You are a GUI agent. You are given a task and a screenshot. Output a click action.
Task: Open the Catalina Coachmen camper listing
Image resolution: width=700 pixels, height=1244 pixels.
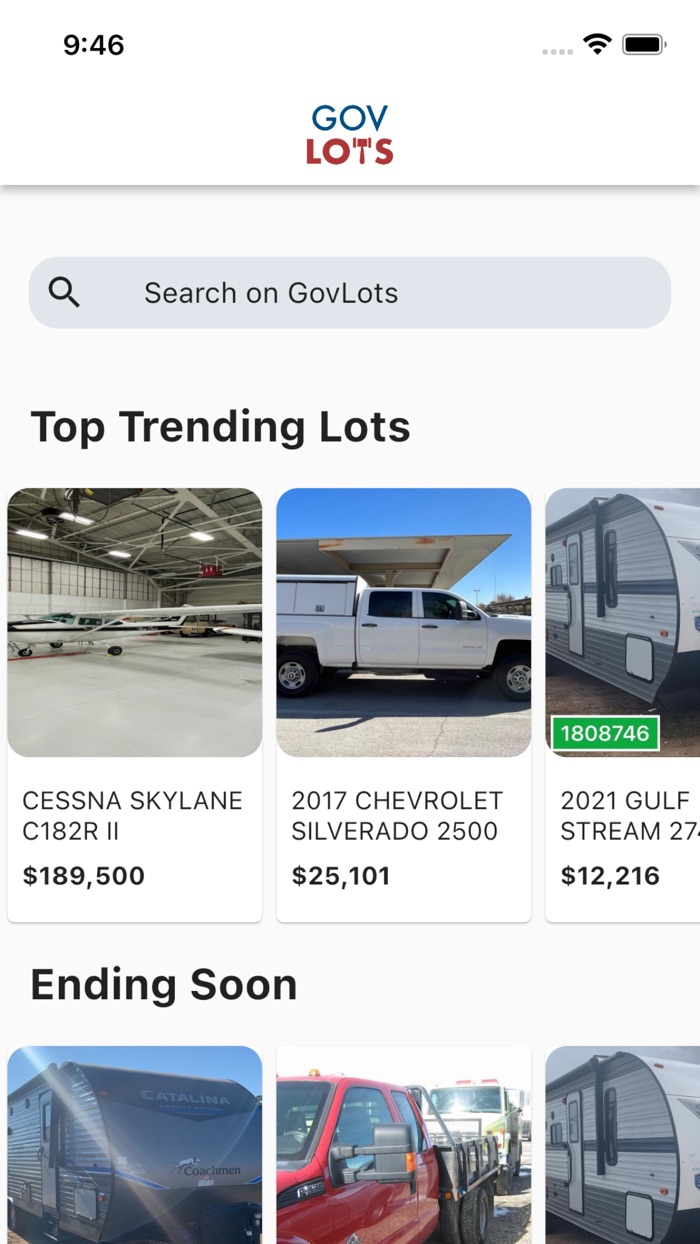134,1143
